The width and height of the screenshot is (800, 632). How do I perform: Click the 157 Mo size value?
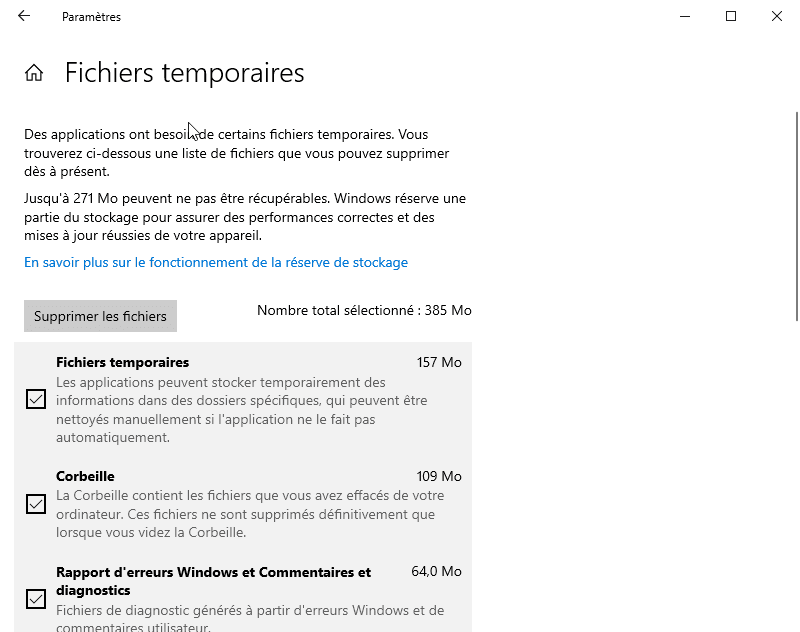[439, 362]
